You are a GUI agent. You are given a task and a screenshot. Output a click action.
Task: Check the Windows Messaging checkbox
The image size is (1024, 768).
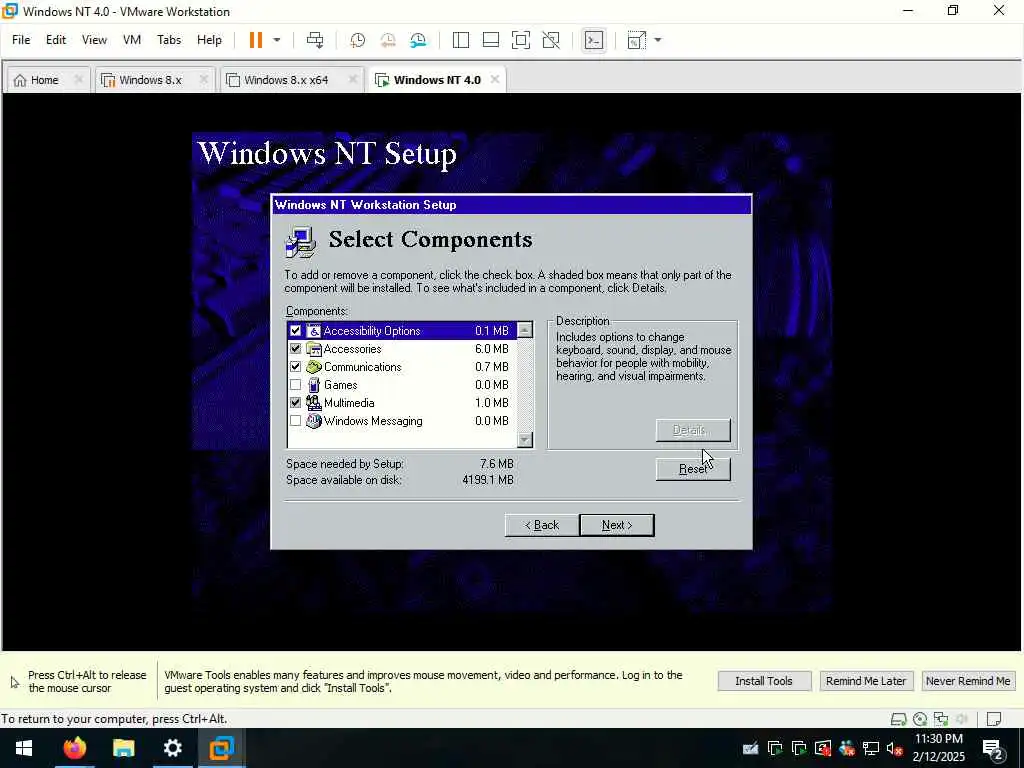(295, 421)
